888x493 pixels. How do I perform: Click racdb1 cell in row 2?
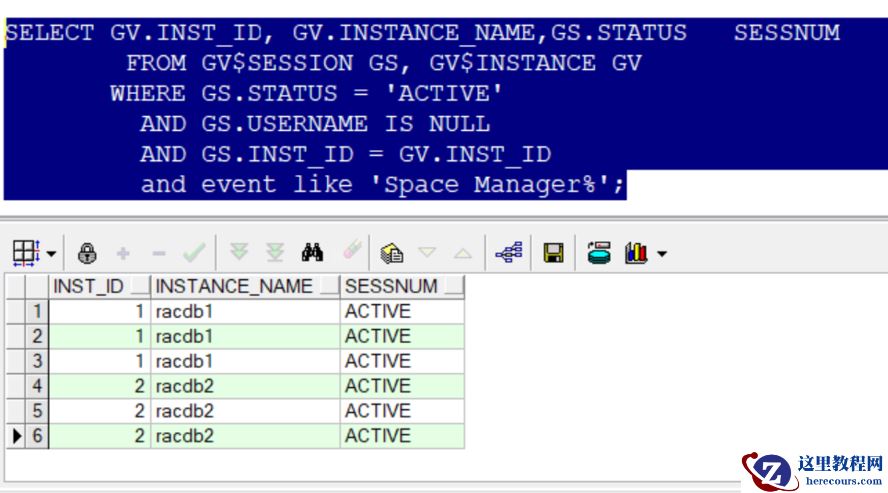click(x=245, y=336)
